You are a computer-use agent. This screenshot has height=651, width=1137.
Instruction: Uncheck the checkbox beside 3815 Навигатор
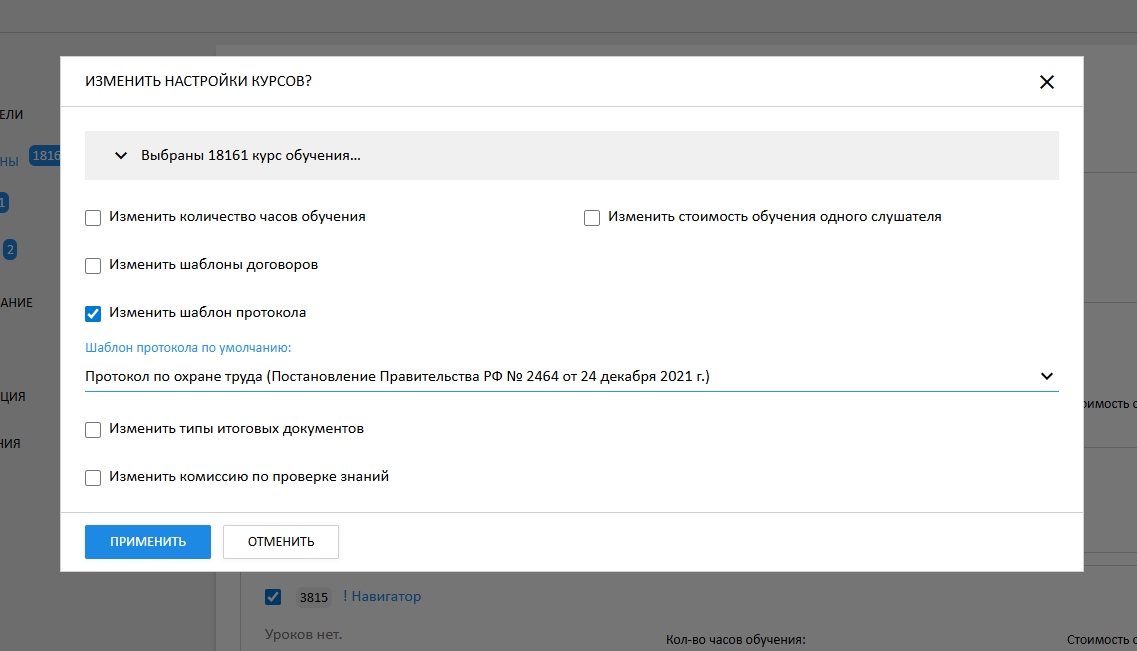(273, 597)
